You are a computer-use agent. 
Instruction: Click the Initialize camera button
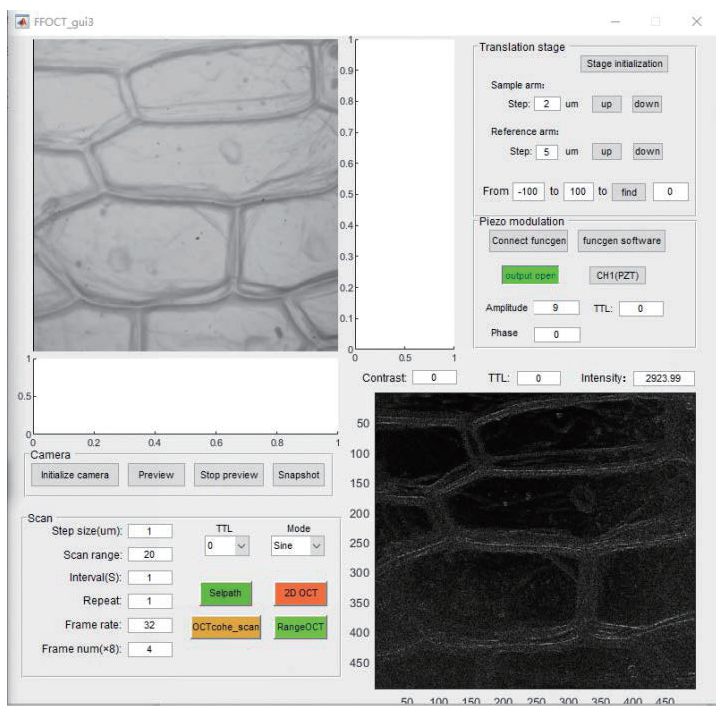click(75, 475)
